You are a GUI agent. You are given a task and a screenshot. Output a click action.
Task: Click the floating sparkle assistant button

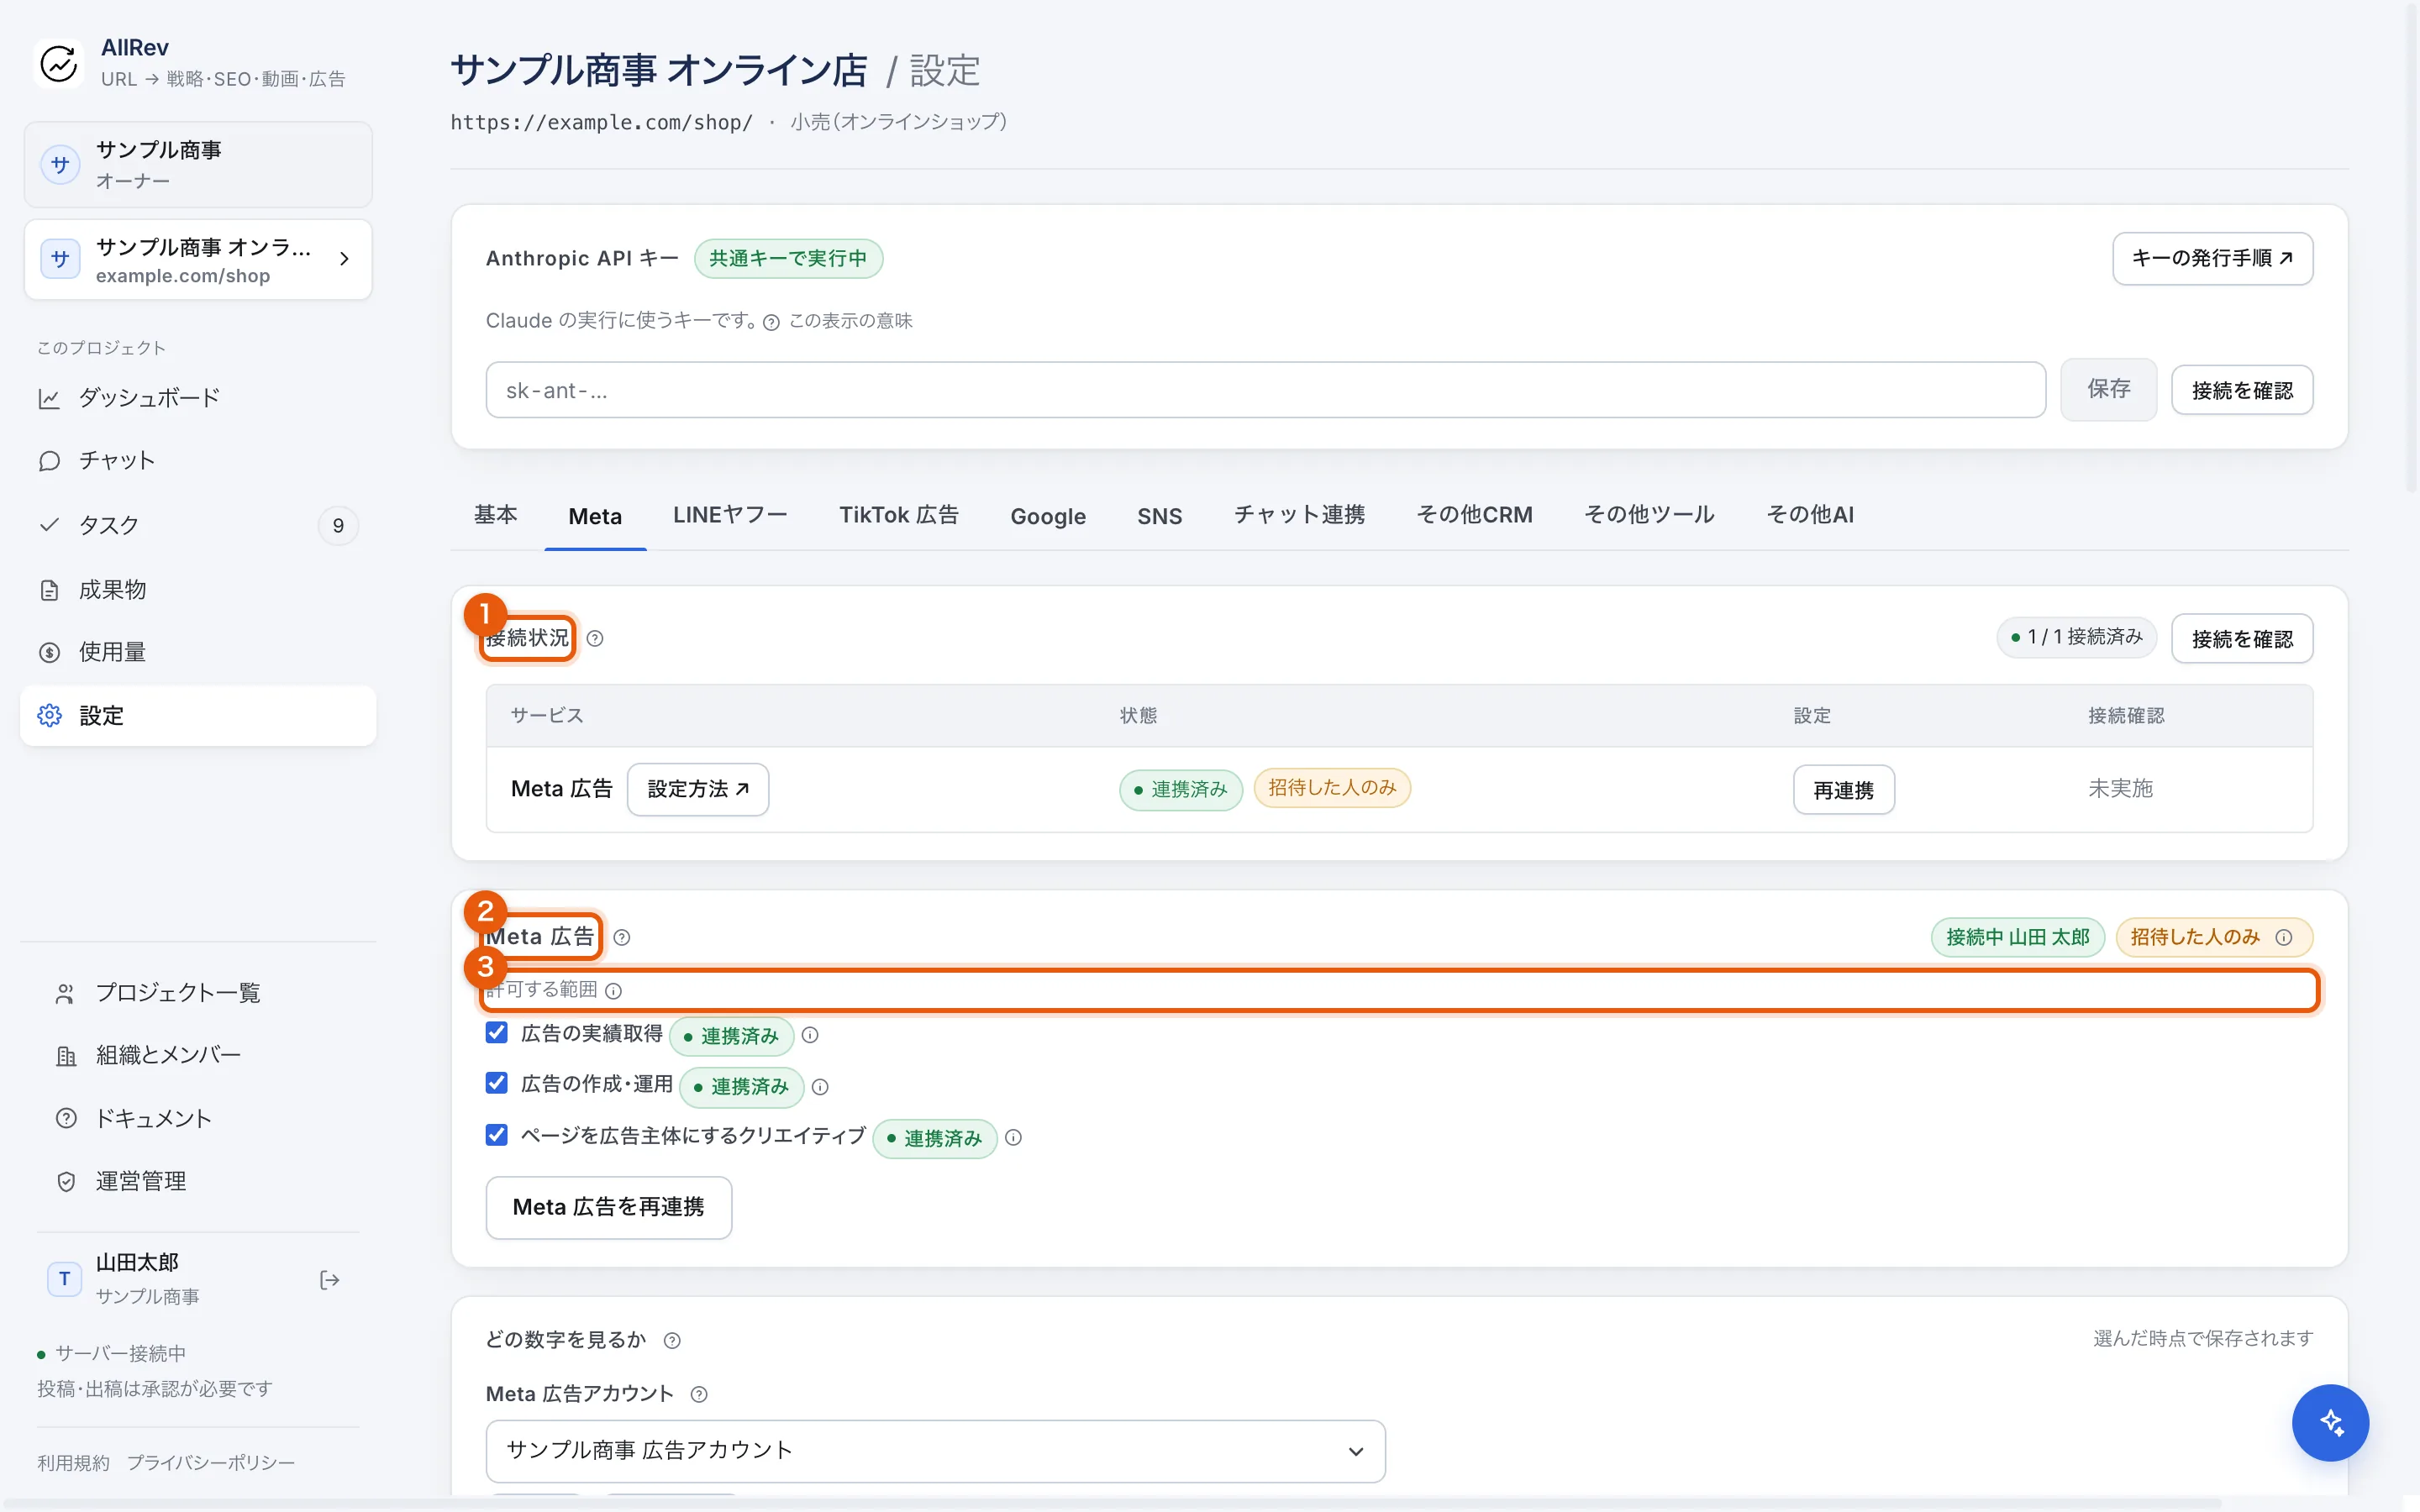tap(2330, 1422)
